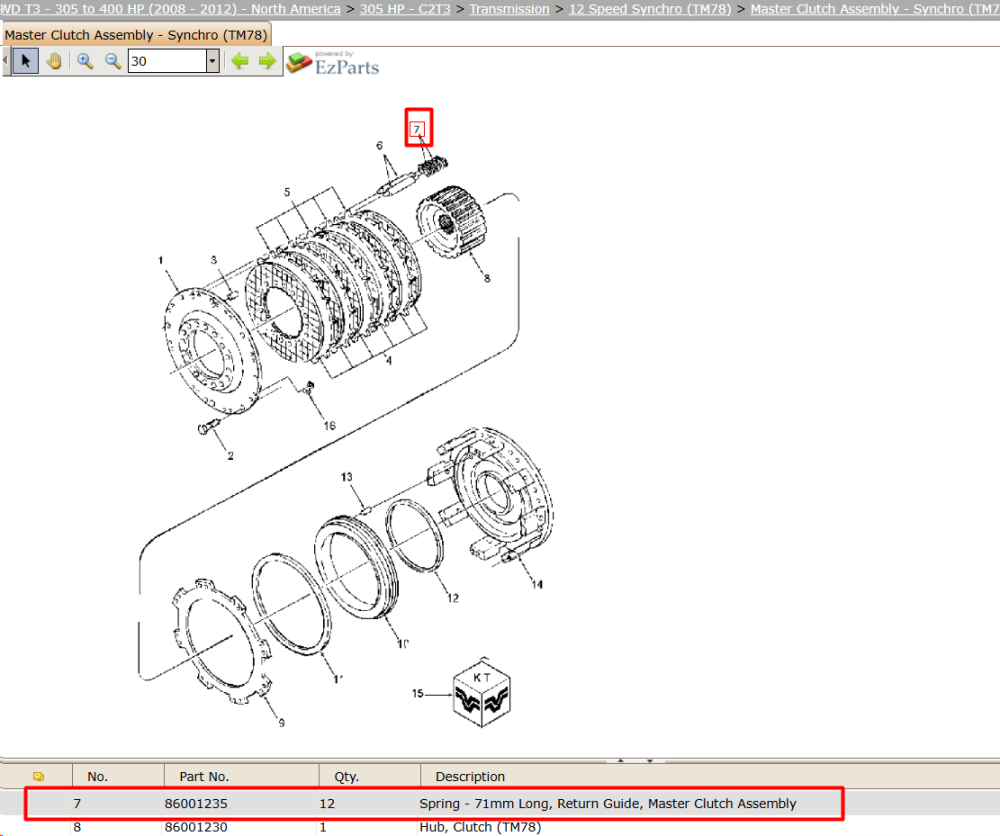Sort by Description column header
The width and height of the screenshot is (1000, 836).
click(470, 776)
